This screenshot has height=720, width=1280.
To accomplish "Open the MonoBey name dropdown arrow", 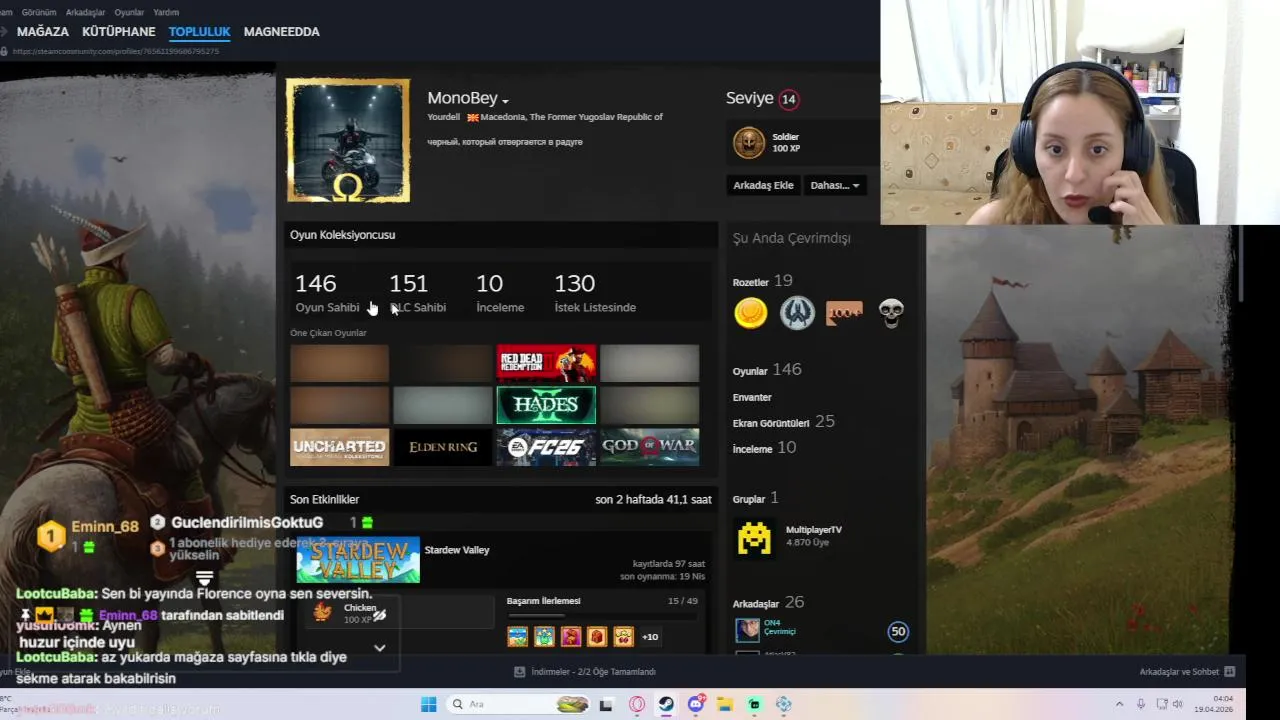I will [x=505, y=101].
